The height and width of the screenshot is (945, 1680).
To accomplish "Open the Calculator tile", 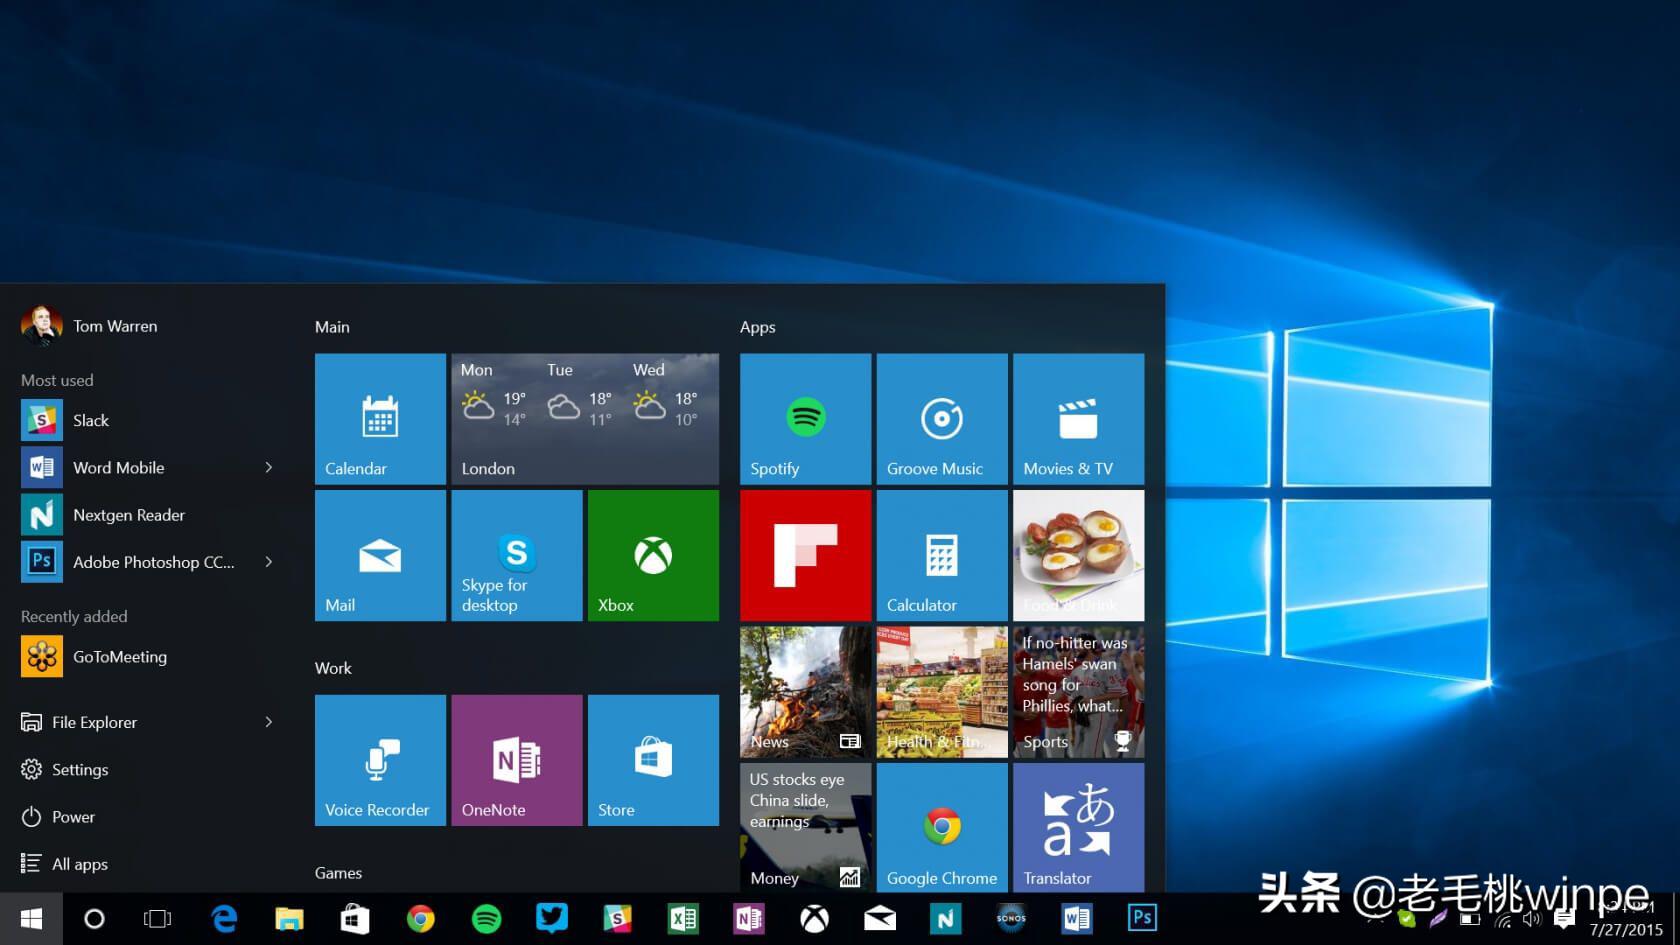I will point(941,555).
